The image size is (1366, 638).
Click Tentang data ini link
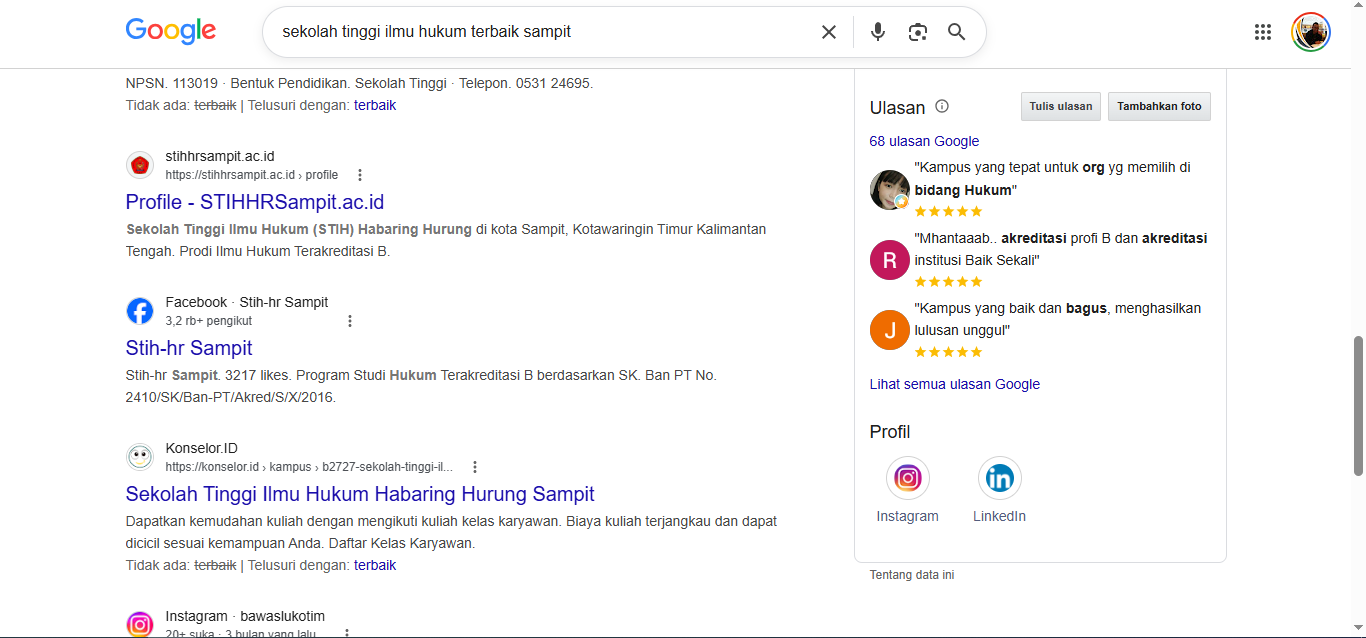click(x=912, y=575)
